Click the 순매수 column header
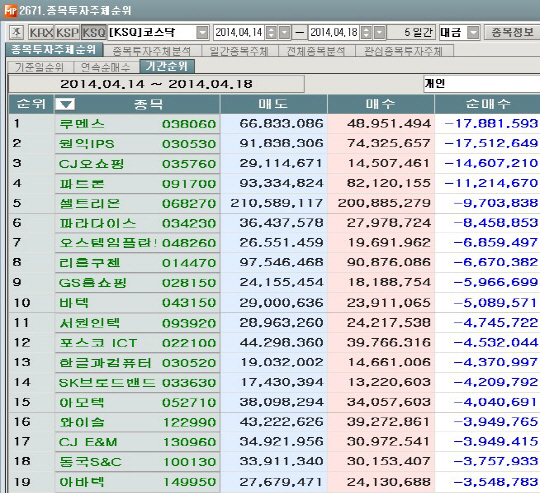Screen dimensions: 540x493 488,104
